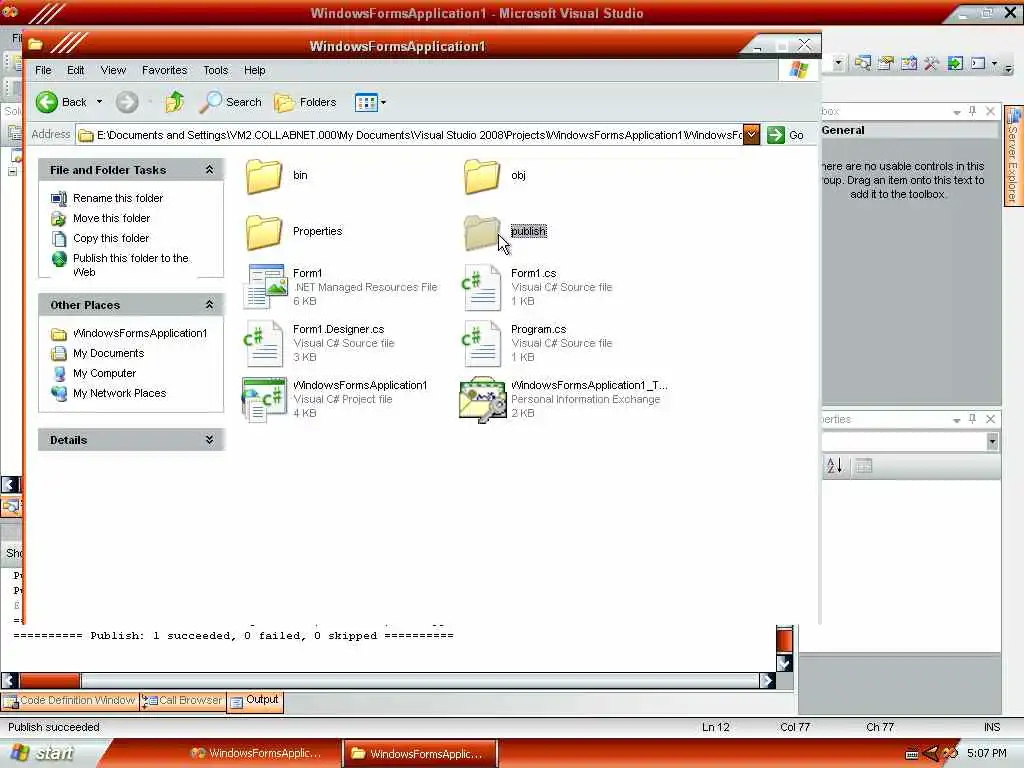
Task: Open the Properties panel object dropdown
Action: coord(992,441)
